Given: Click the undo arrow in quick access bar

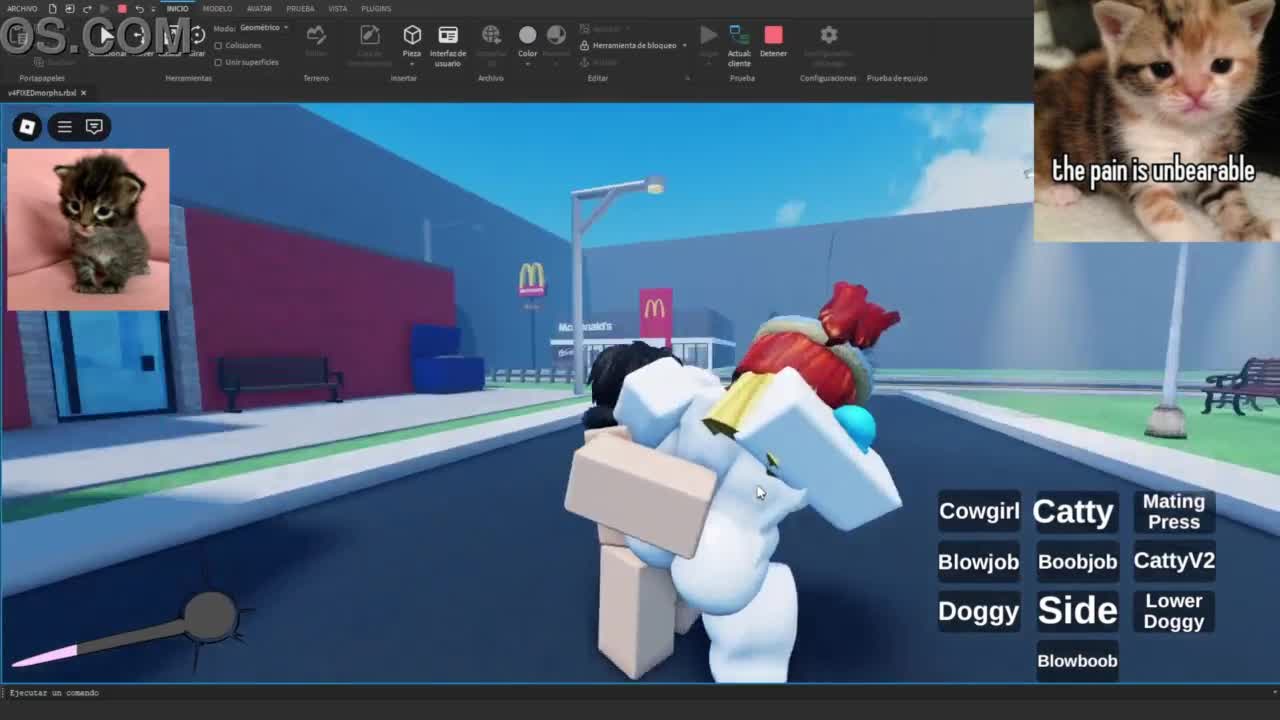Looking at the screenshot, I should (139, 9).
